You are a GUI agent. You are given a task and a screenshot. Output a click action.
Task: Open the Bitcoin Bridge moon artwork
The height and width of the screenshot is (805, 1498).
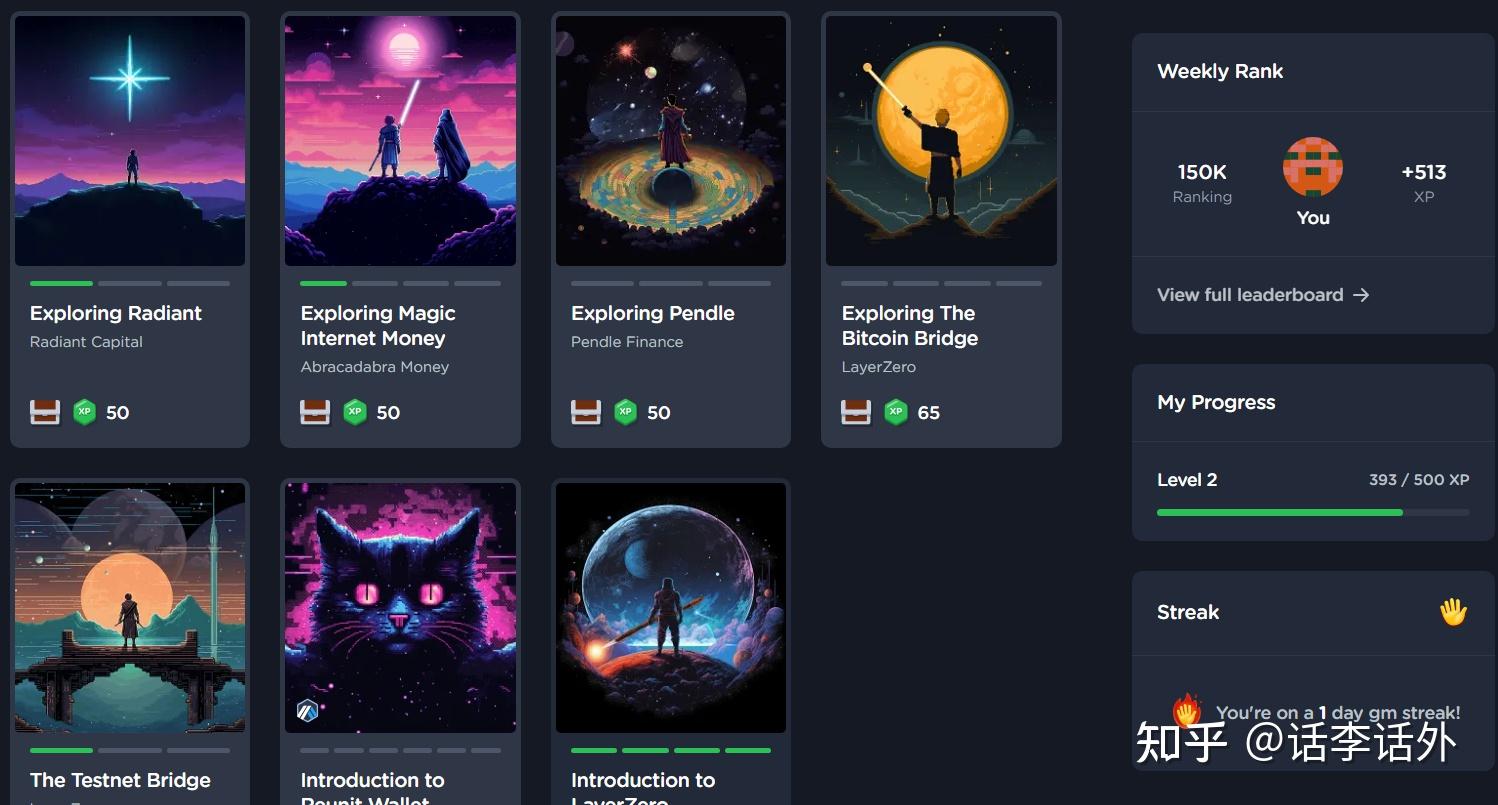point(941,141)
